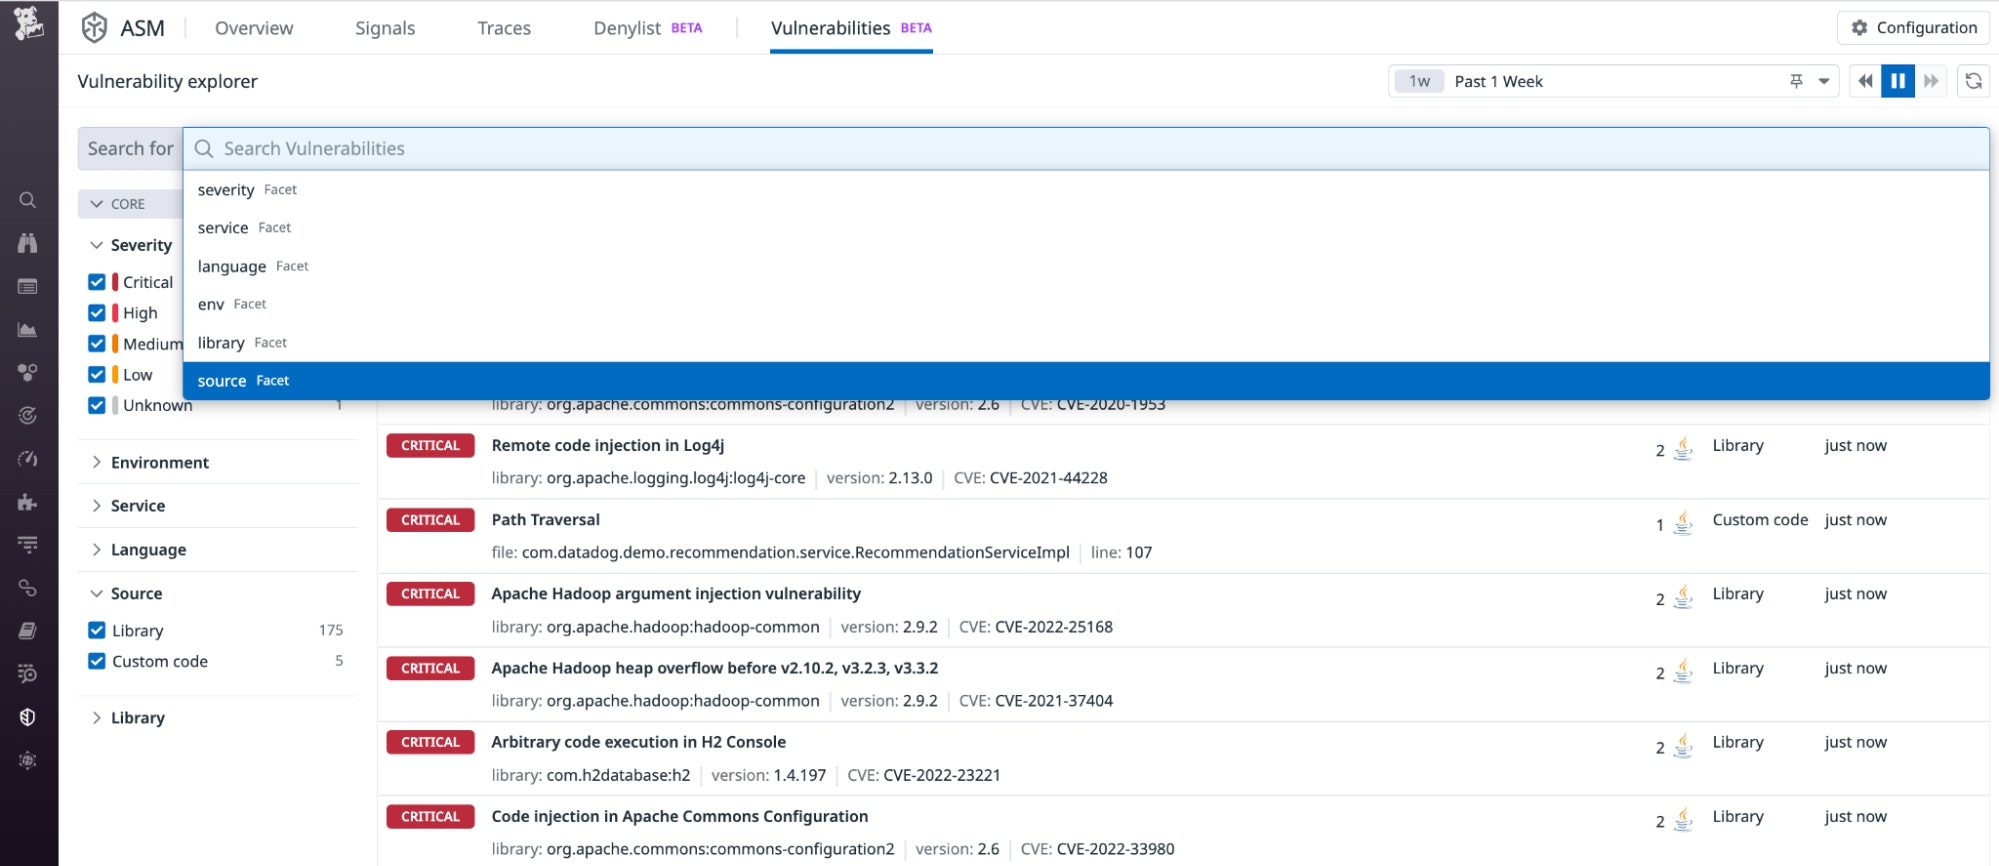Step time range forward with fast-forward icon

coord(1931,81)
